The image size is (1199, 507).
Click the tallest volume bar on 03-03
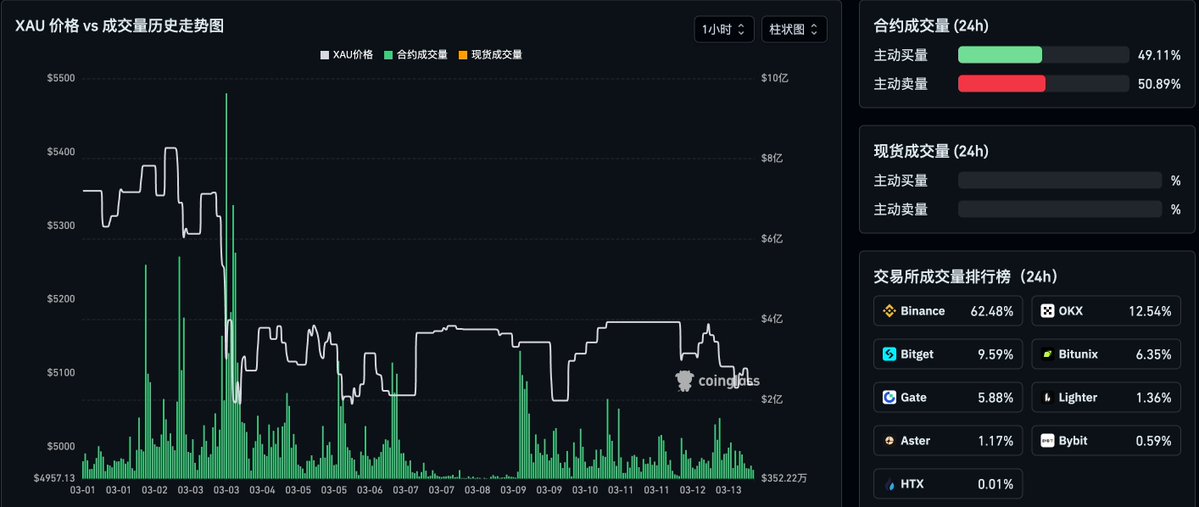pyautogui.click(x=226, y=285)
